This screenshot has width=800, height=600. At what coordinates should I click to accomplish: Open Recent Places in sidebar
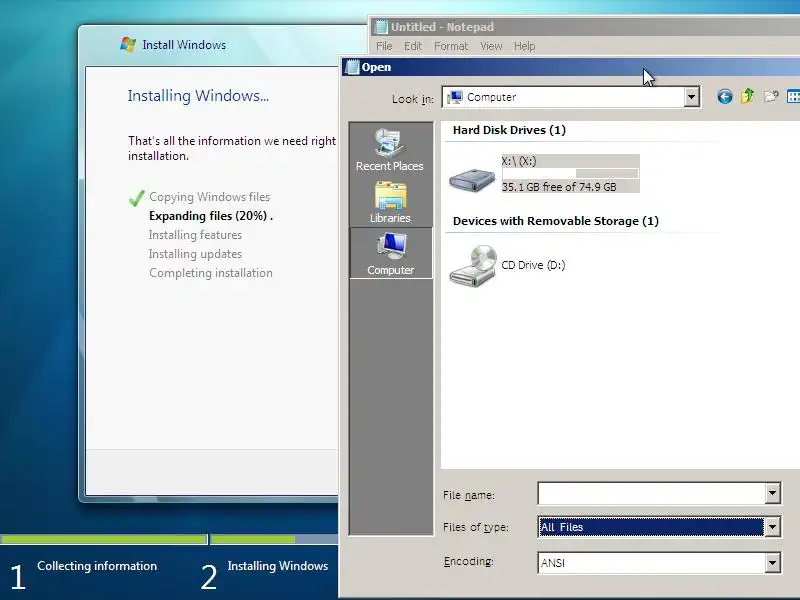pos(390,150)
